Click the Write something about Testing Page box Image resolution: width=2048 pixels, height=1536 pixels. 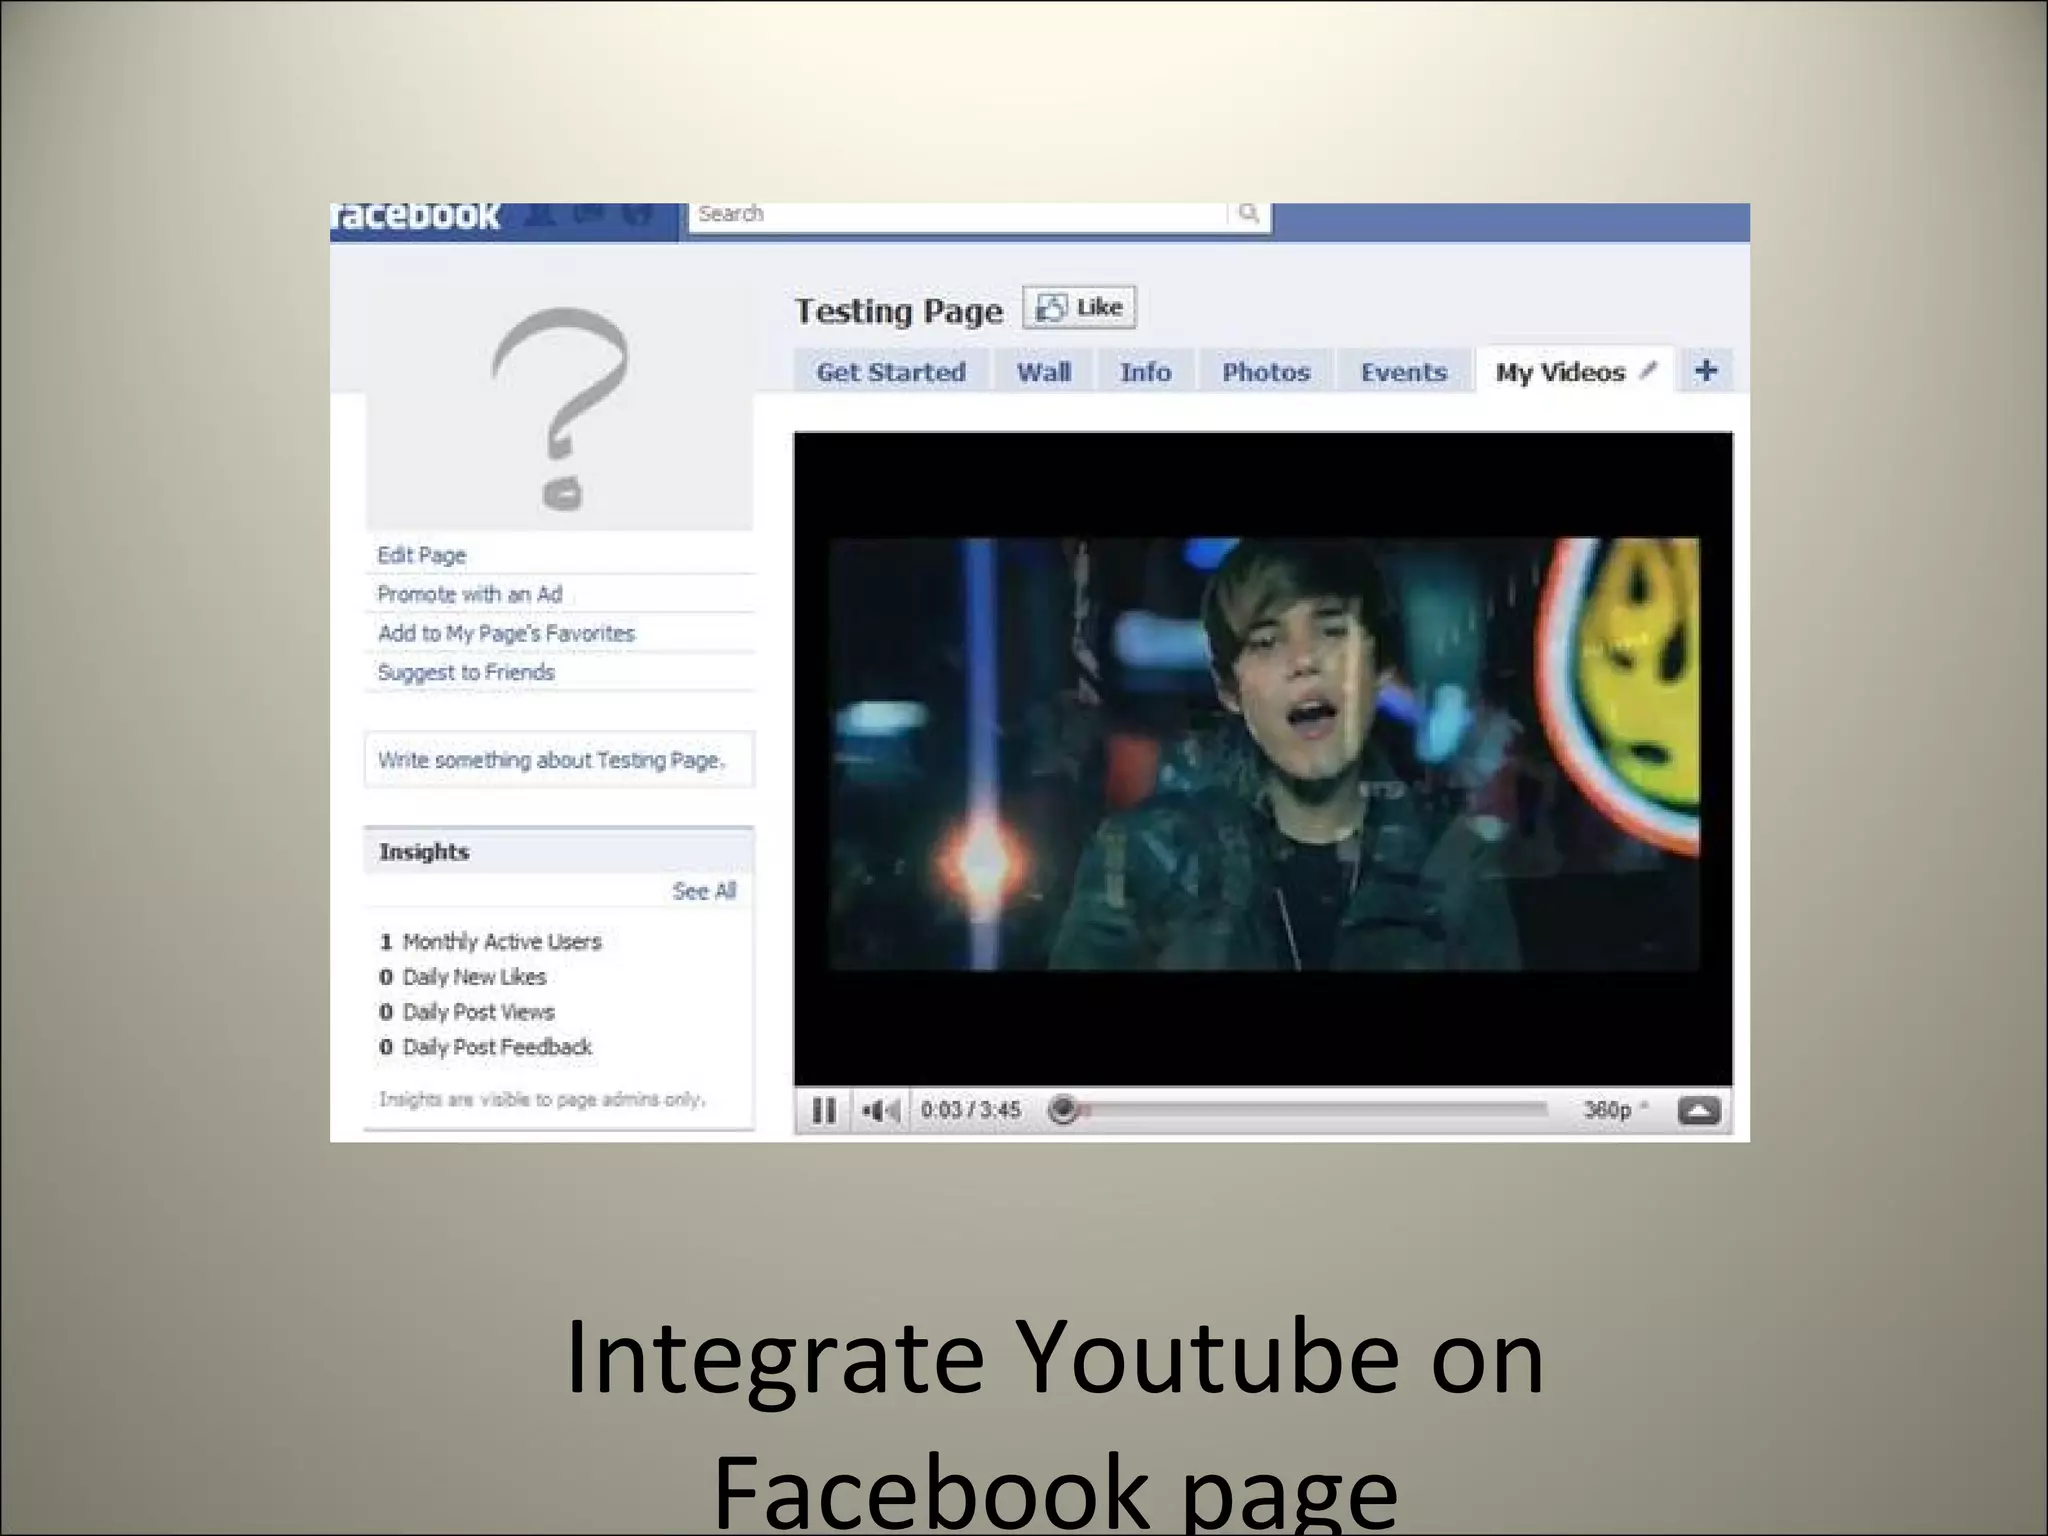pyautogui.click(x=559, y=760)
